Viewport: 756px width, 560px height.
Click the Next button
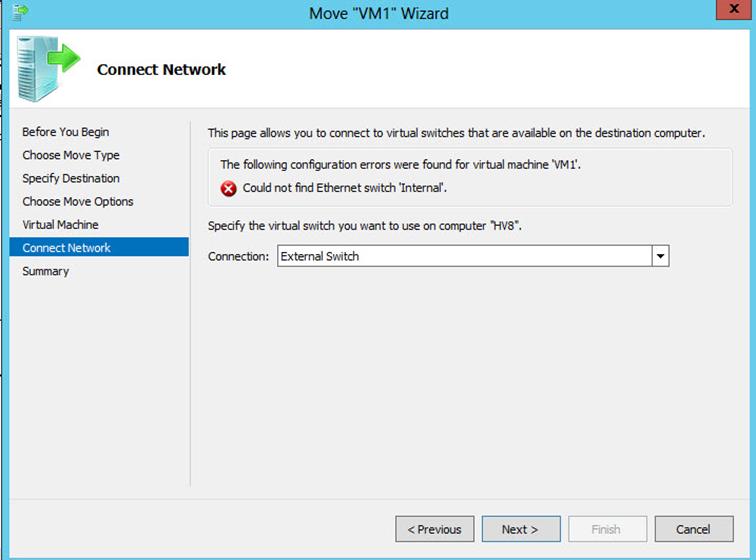(x=521, y=529)
